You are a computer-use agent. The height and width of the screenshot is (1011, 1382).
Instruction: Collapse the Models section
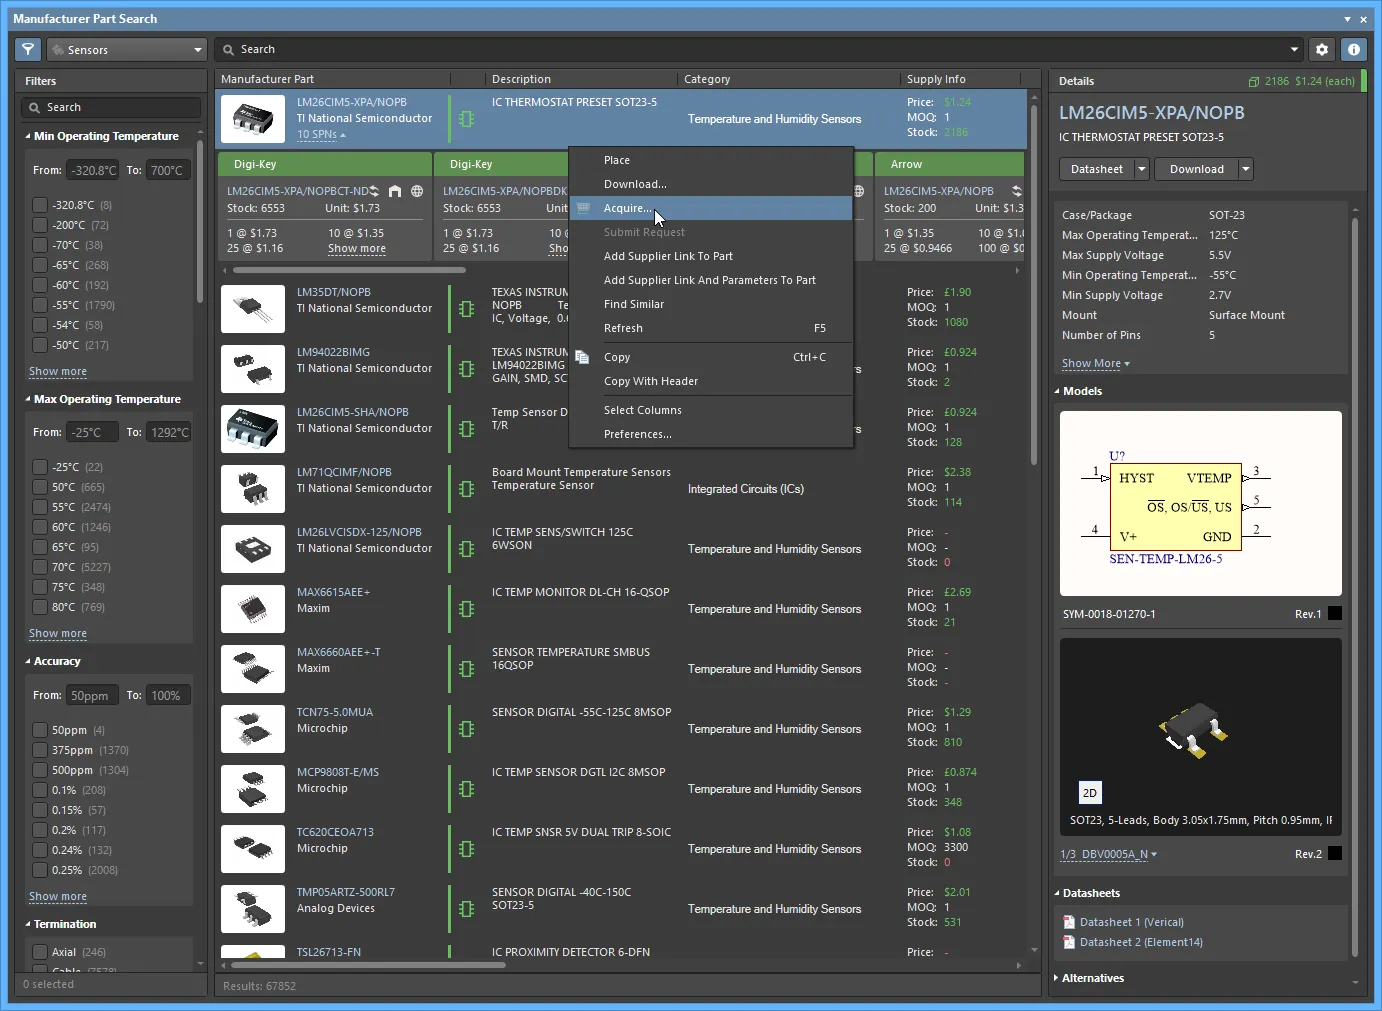pos(1057,391)
